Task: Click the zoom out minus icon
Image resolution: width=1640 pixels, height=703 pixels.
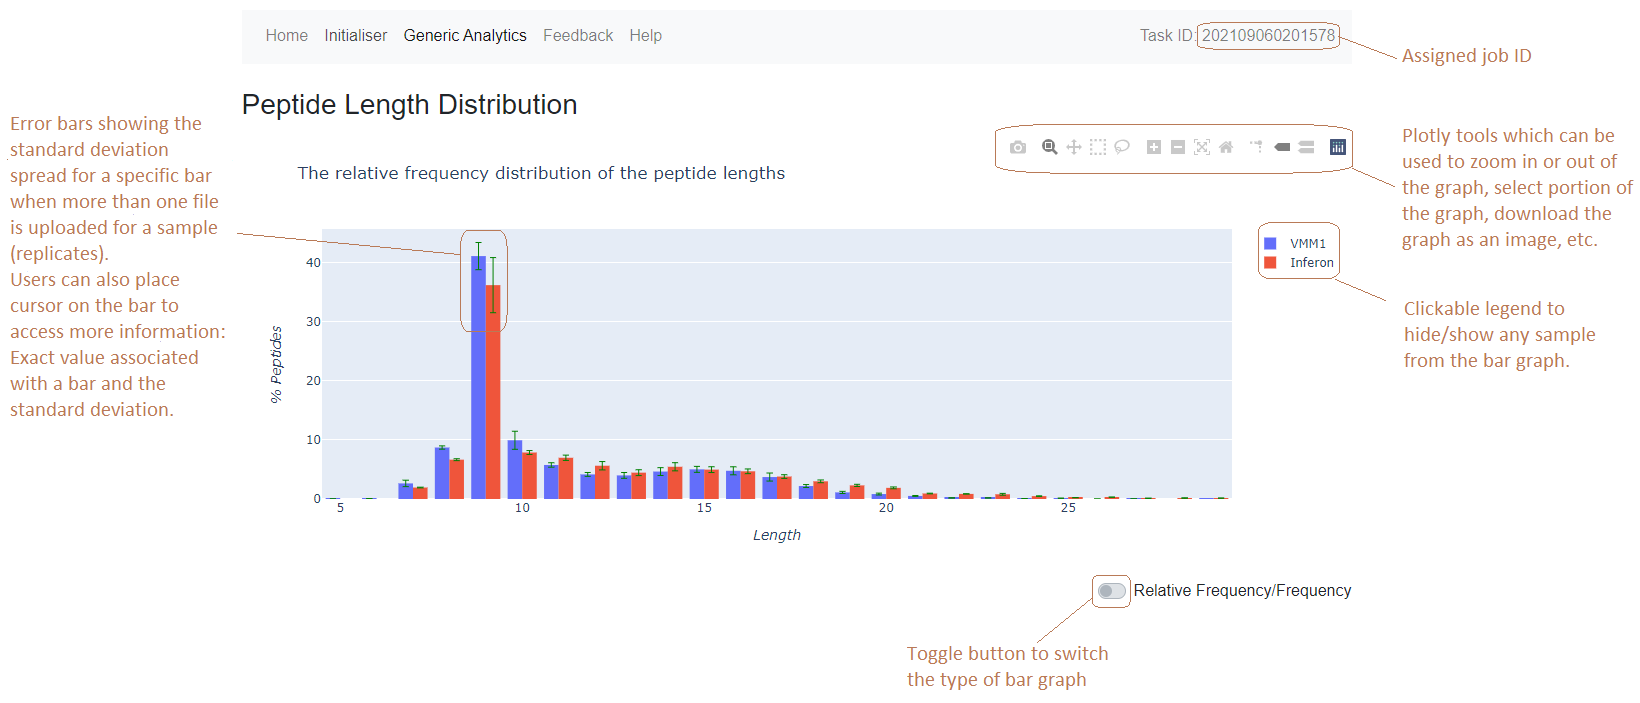Action: click(1178, 147)
